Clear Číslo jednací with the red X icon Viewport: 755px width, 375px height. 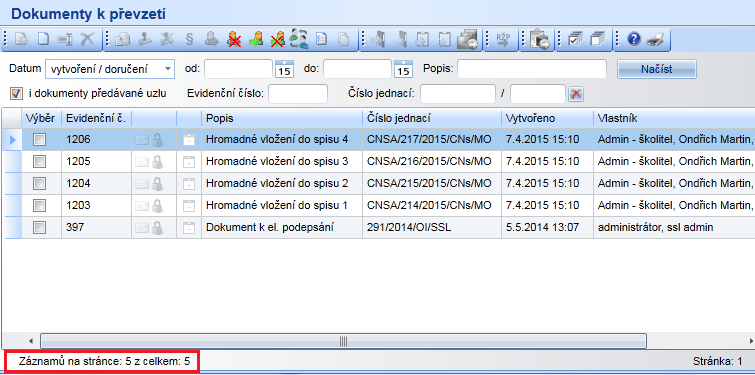tap(576, 94)
